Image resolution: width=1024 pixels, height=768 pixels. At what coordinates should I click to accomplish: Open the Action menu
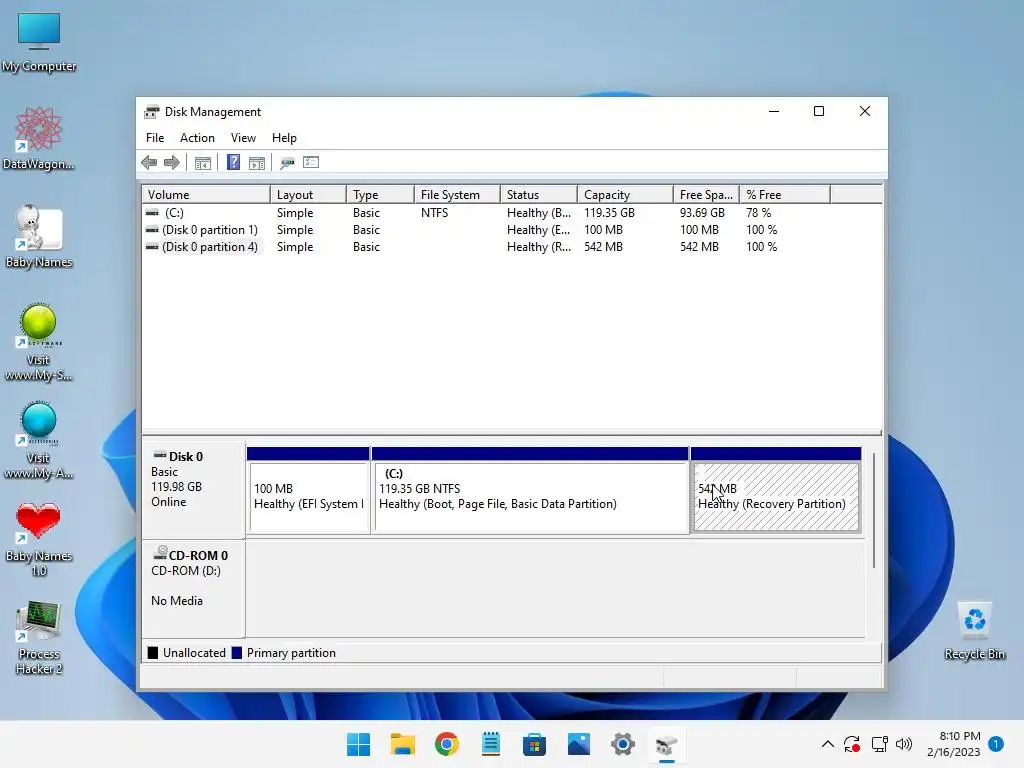197,138
